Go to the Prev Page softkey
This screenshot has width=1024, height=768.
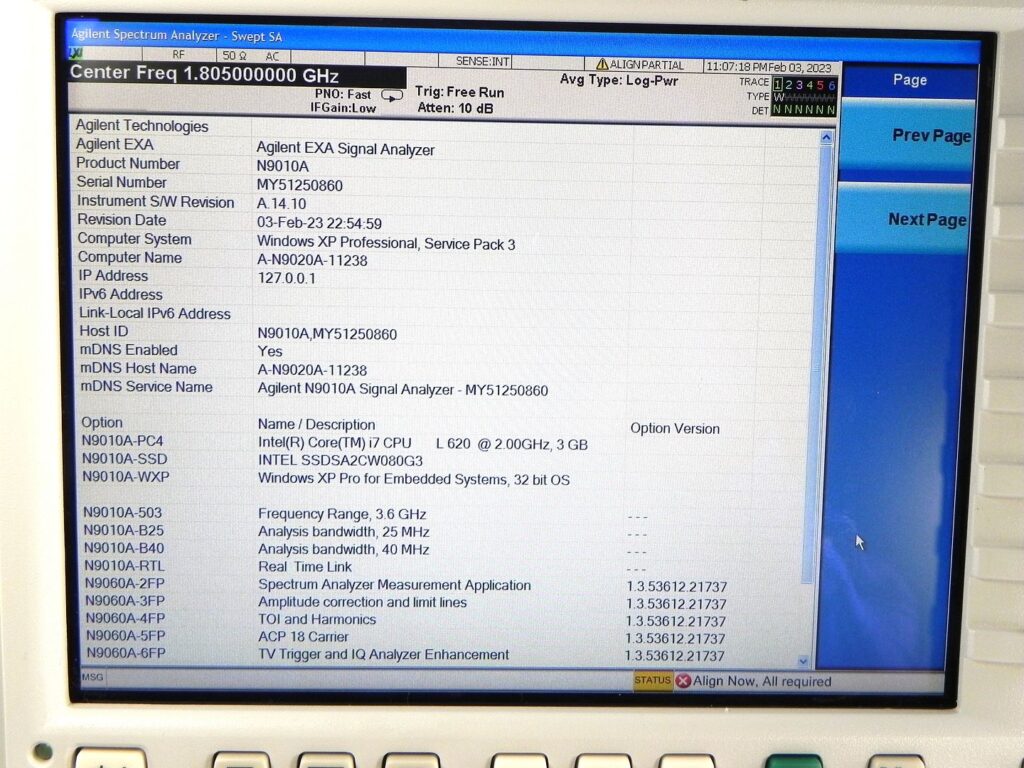[907, 136]
